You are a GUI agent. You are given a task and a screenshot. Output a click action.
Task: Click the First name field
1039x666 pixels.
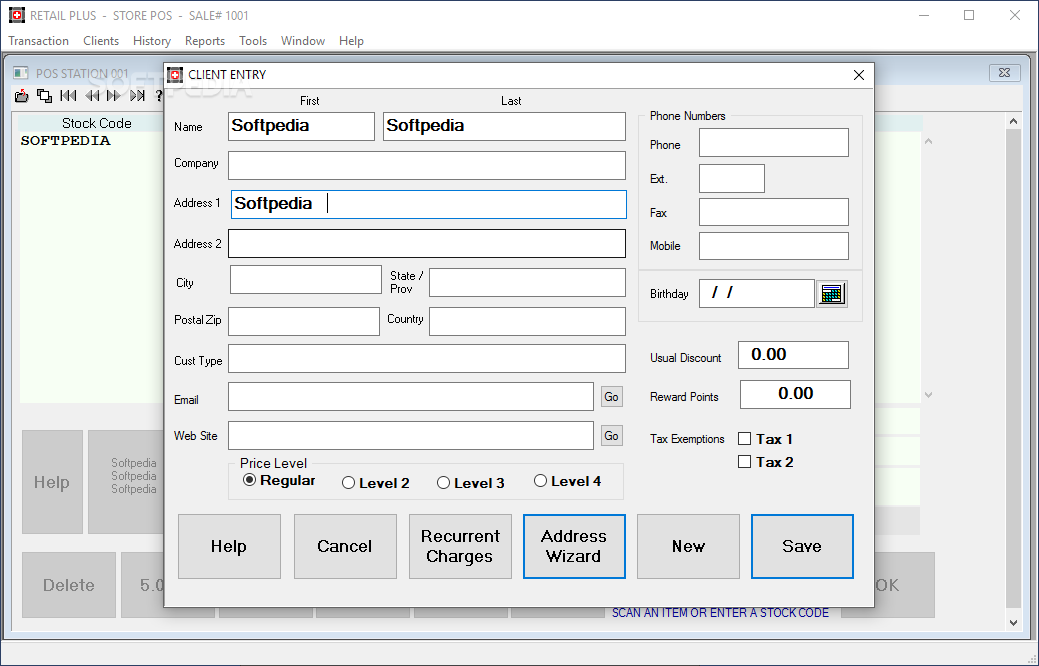click(x=301, y=126)
